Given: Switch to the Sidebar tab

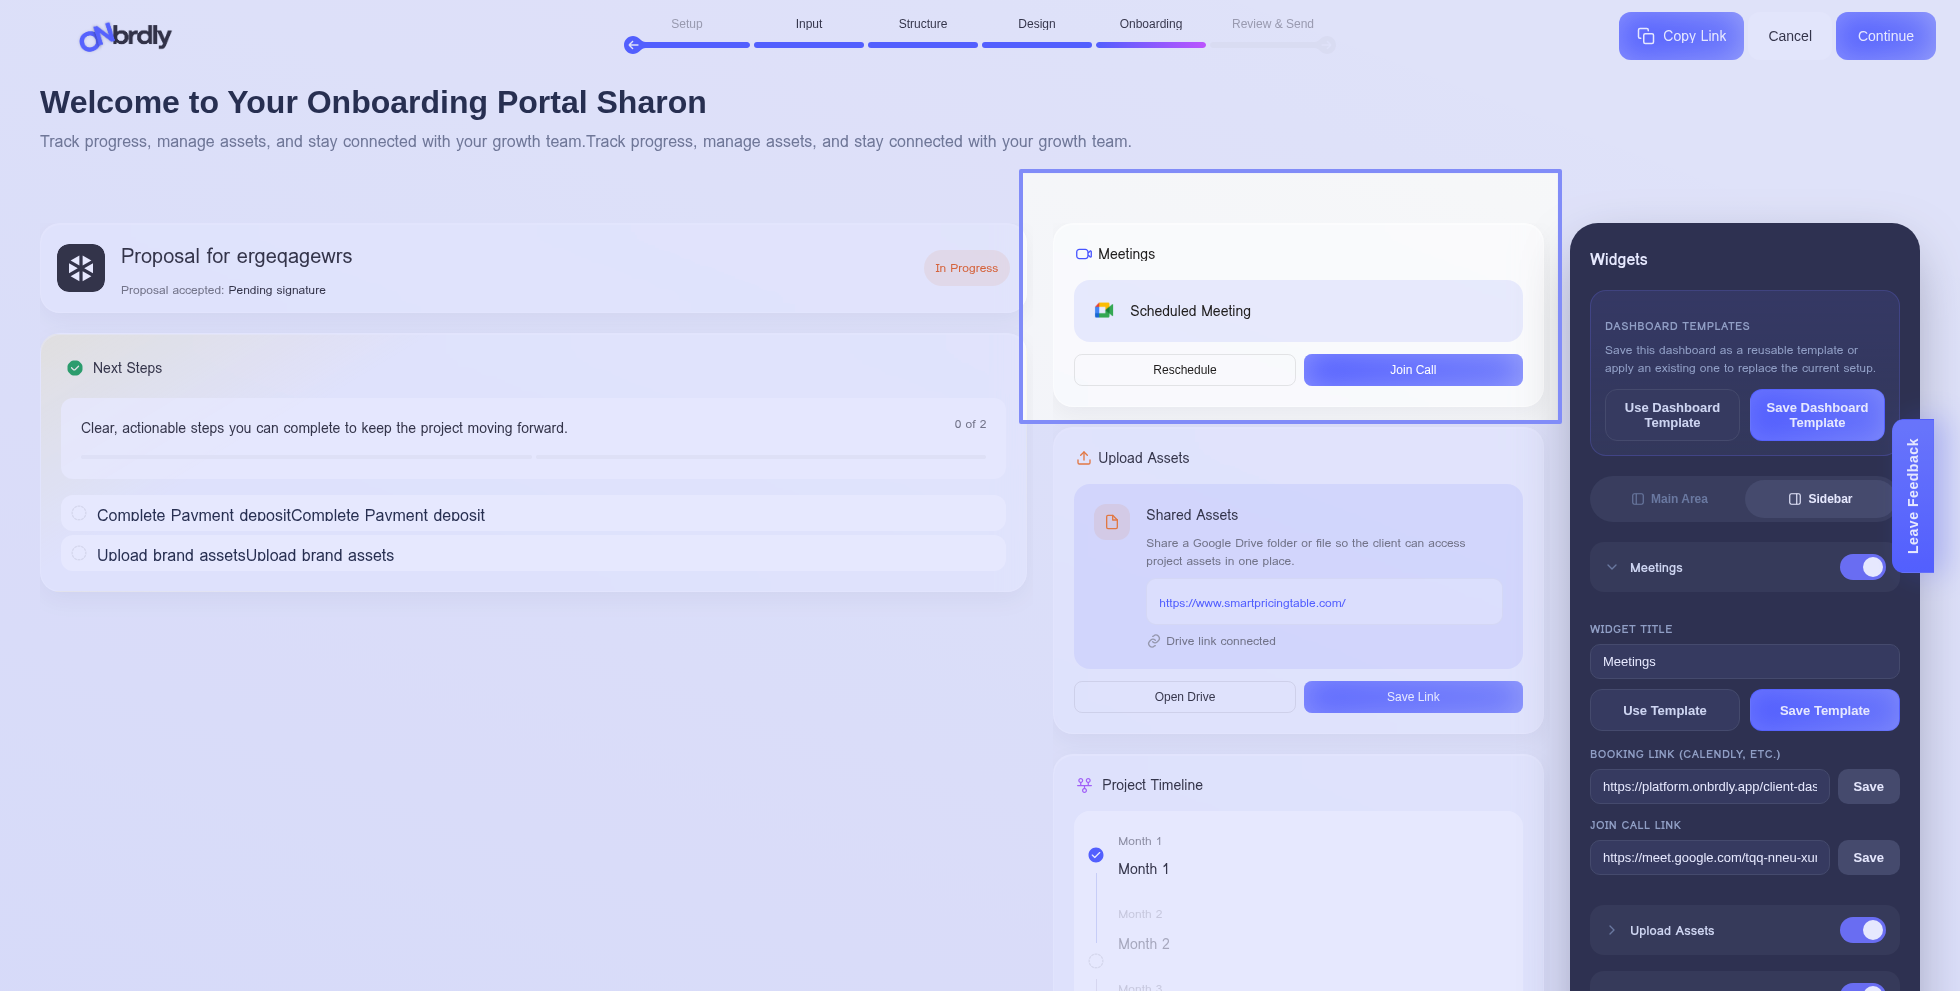Looking at the screenshot, I should click(x=1820, y=499).
